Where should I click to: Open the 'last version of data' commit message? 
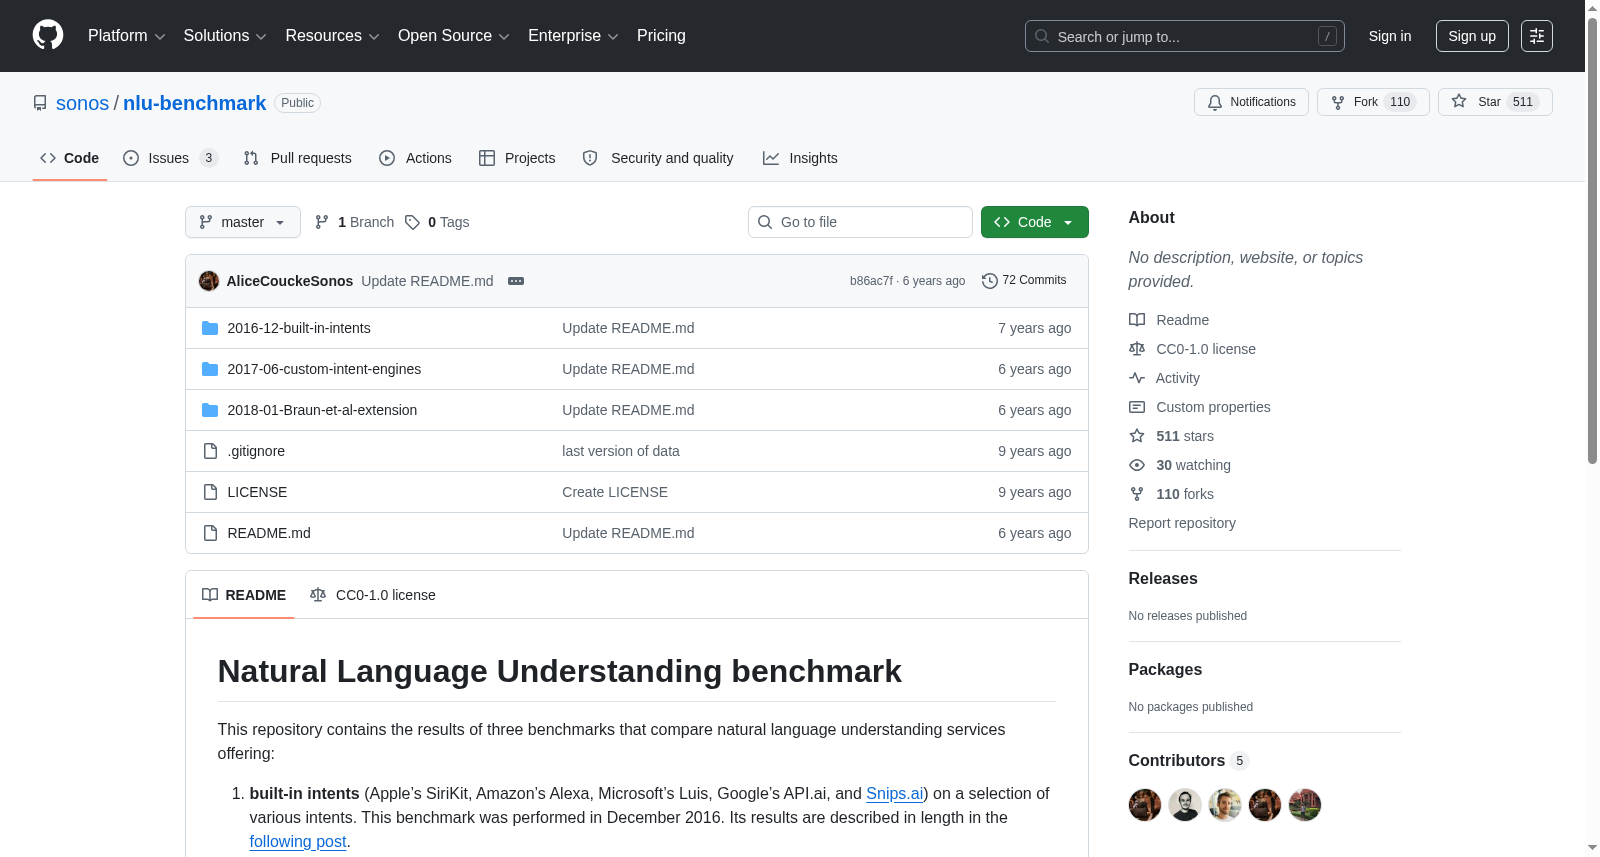pyautogui.click(x=621, y=451)
